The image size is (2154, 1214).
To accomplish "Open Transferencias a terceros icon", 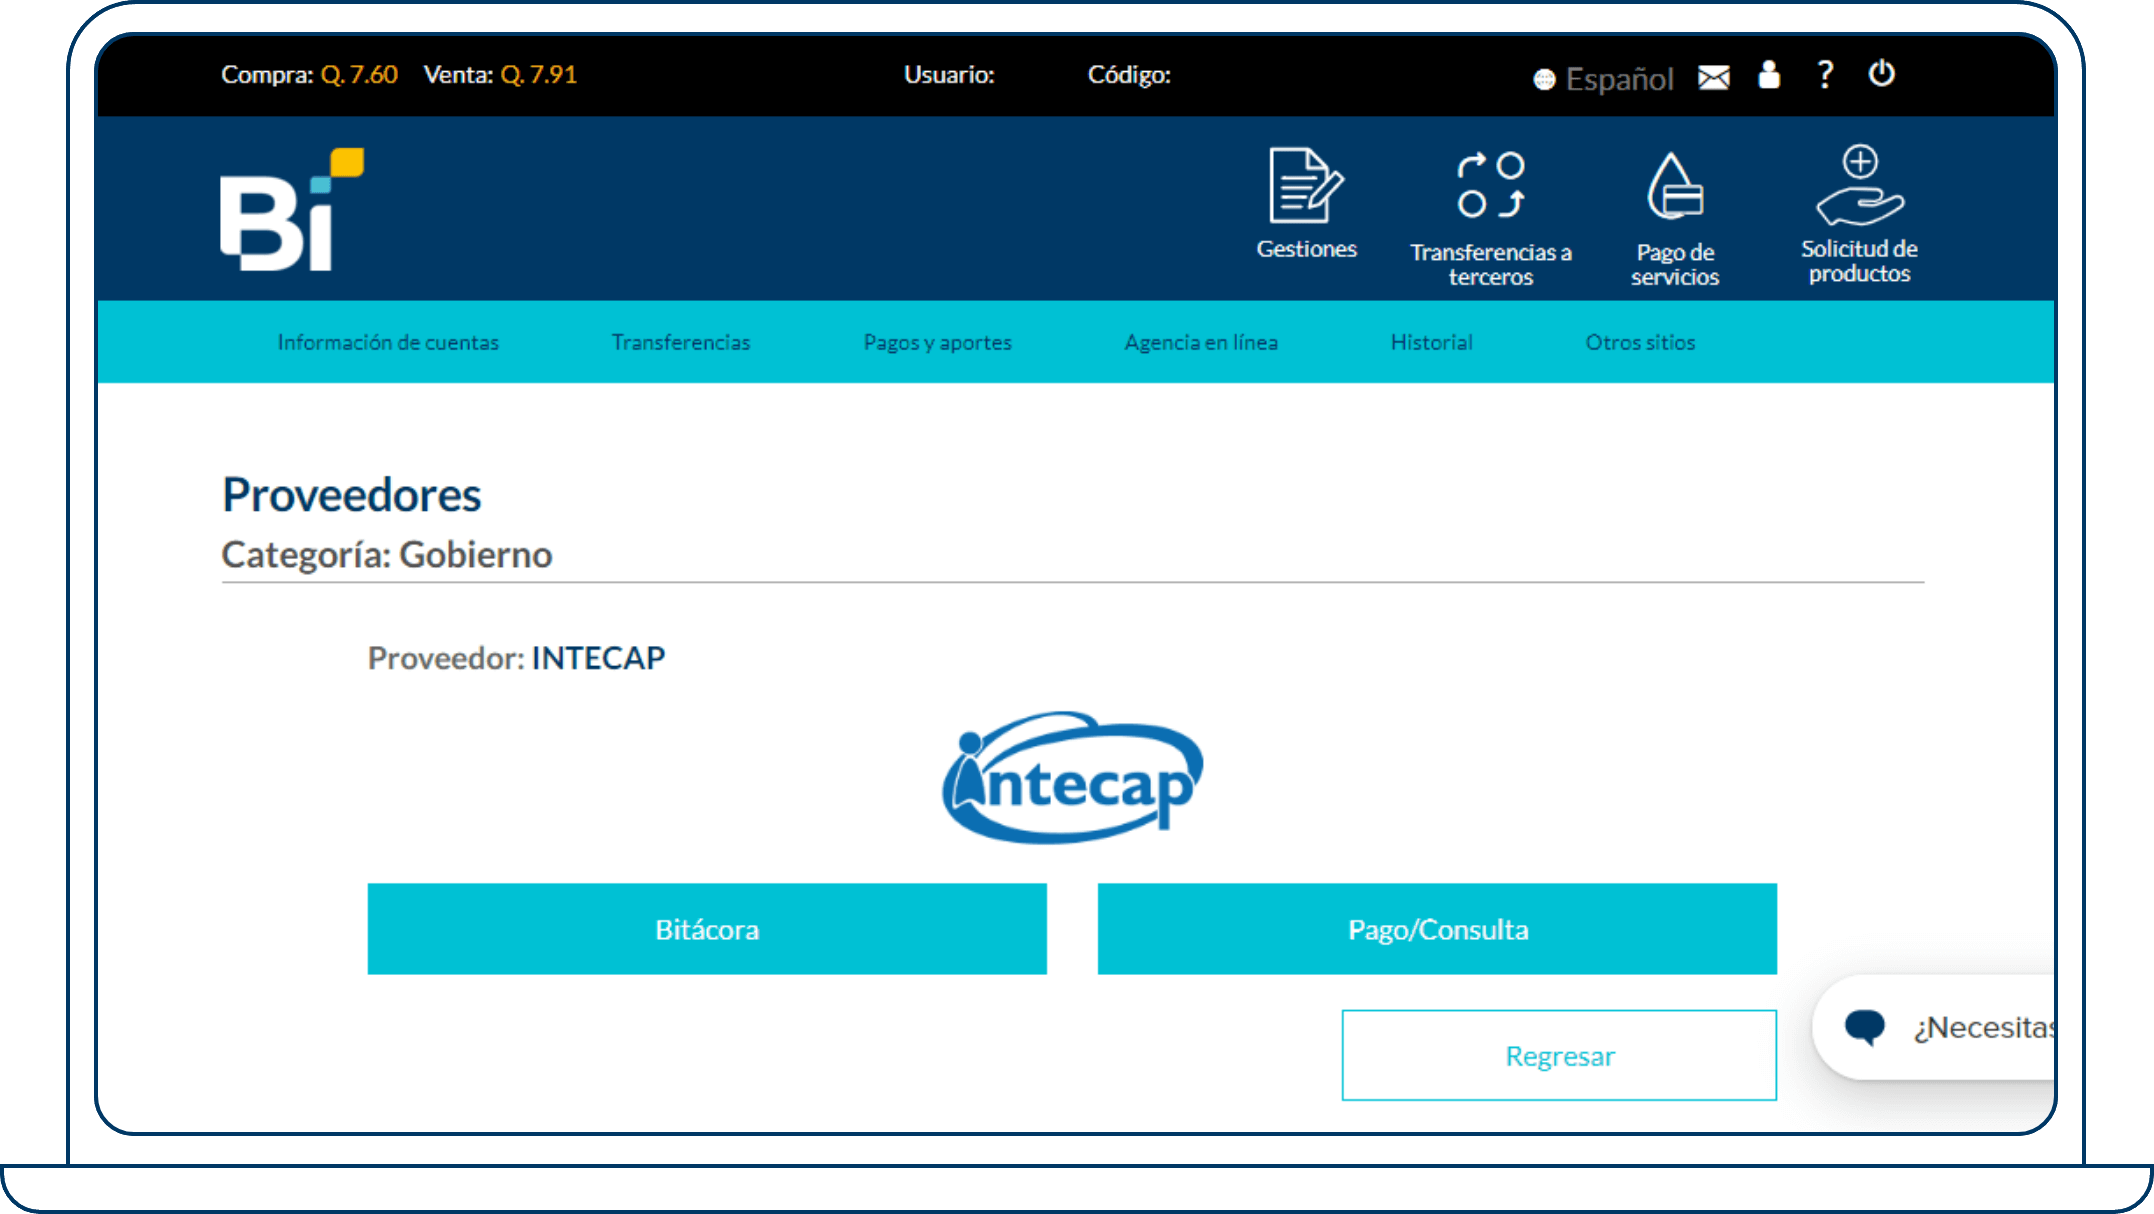I will click(1491, 185).
